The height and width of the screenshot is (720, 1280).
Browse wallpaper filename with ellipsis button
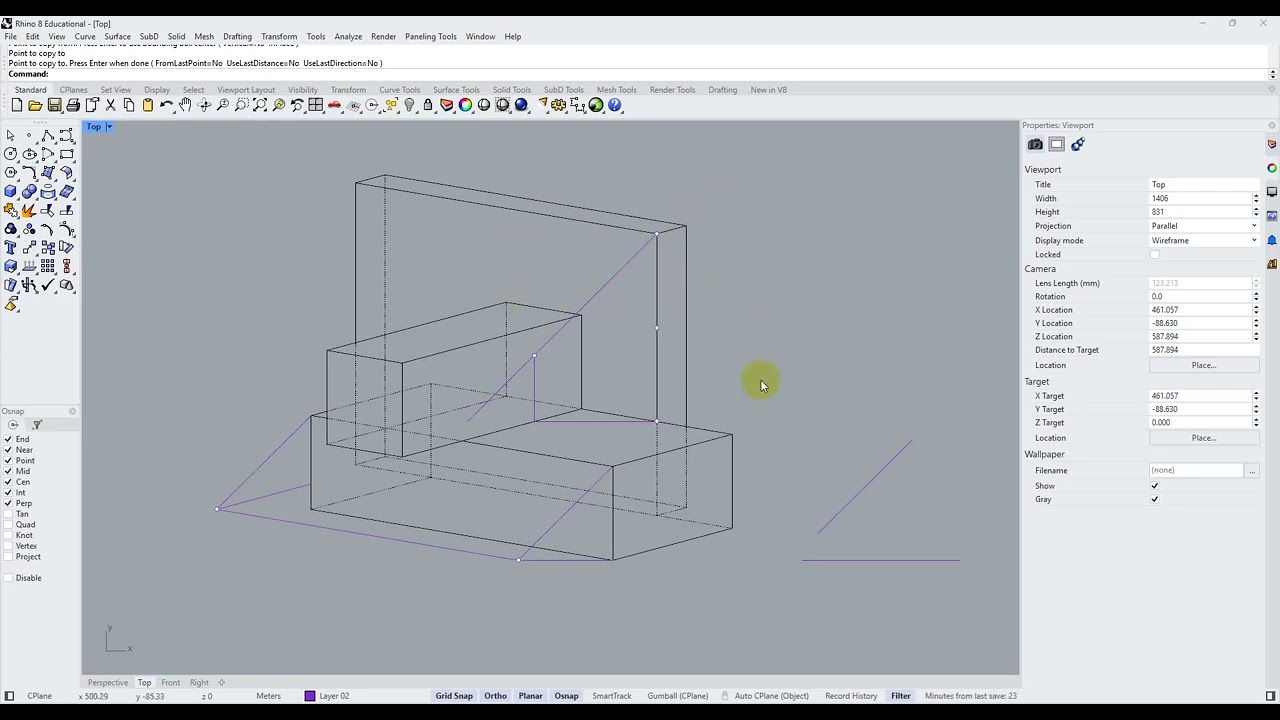click(x=1252, y=471)
